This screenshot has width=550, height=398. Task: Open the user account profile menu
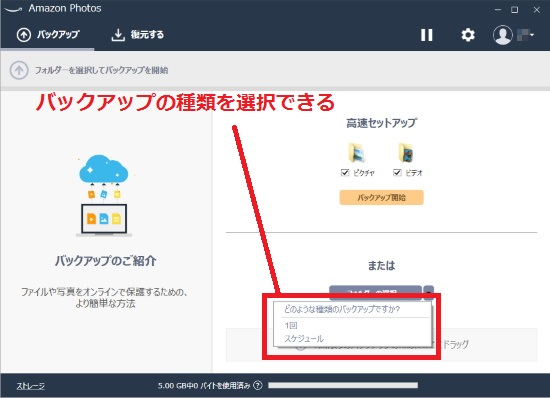coord(513,35)
